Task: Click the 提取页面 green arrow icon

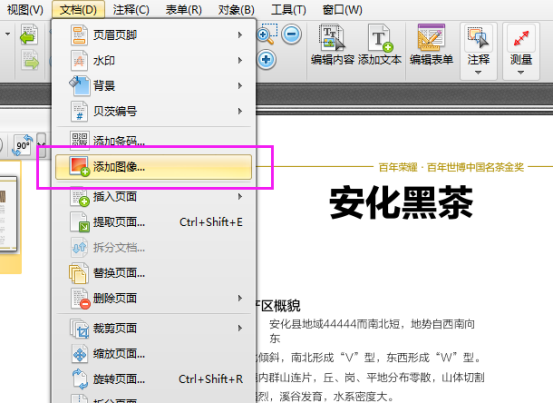Action: (79, 222)
